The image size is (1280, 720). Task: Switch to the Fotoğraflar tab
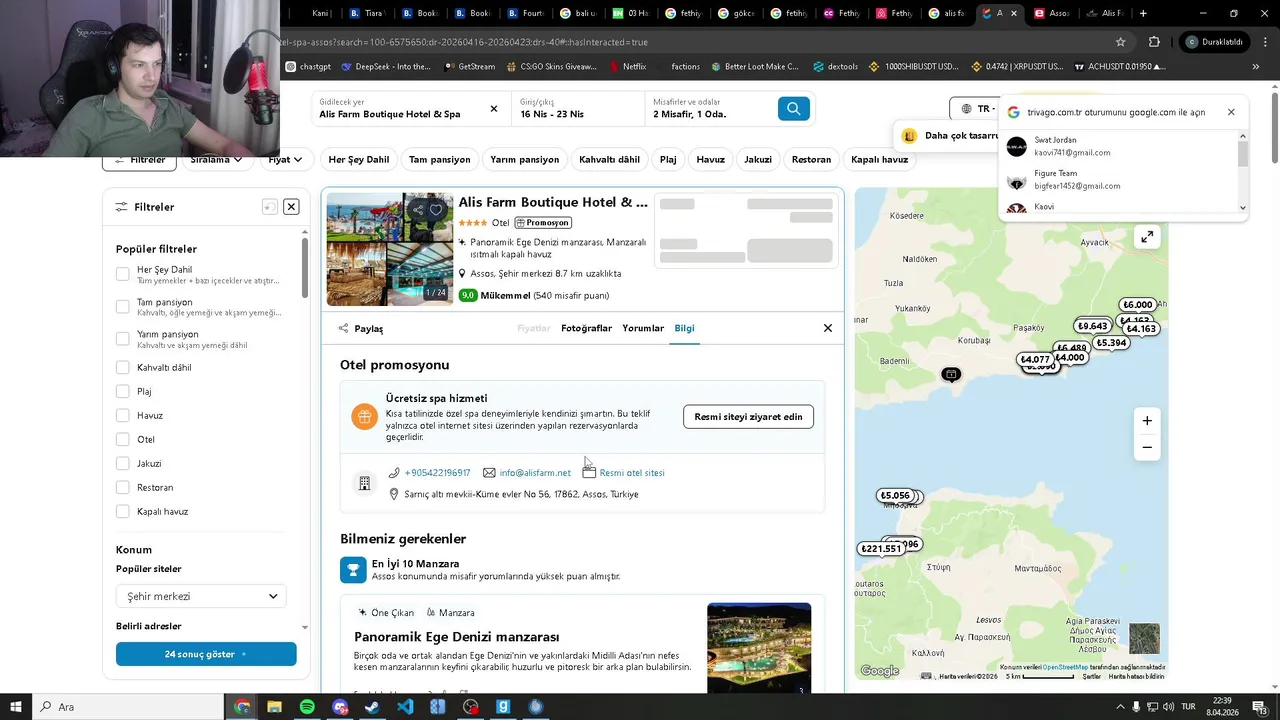point(586,328)
